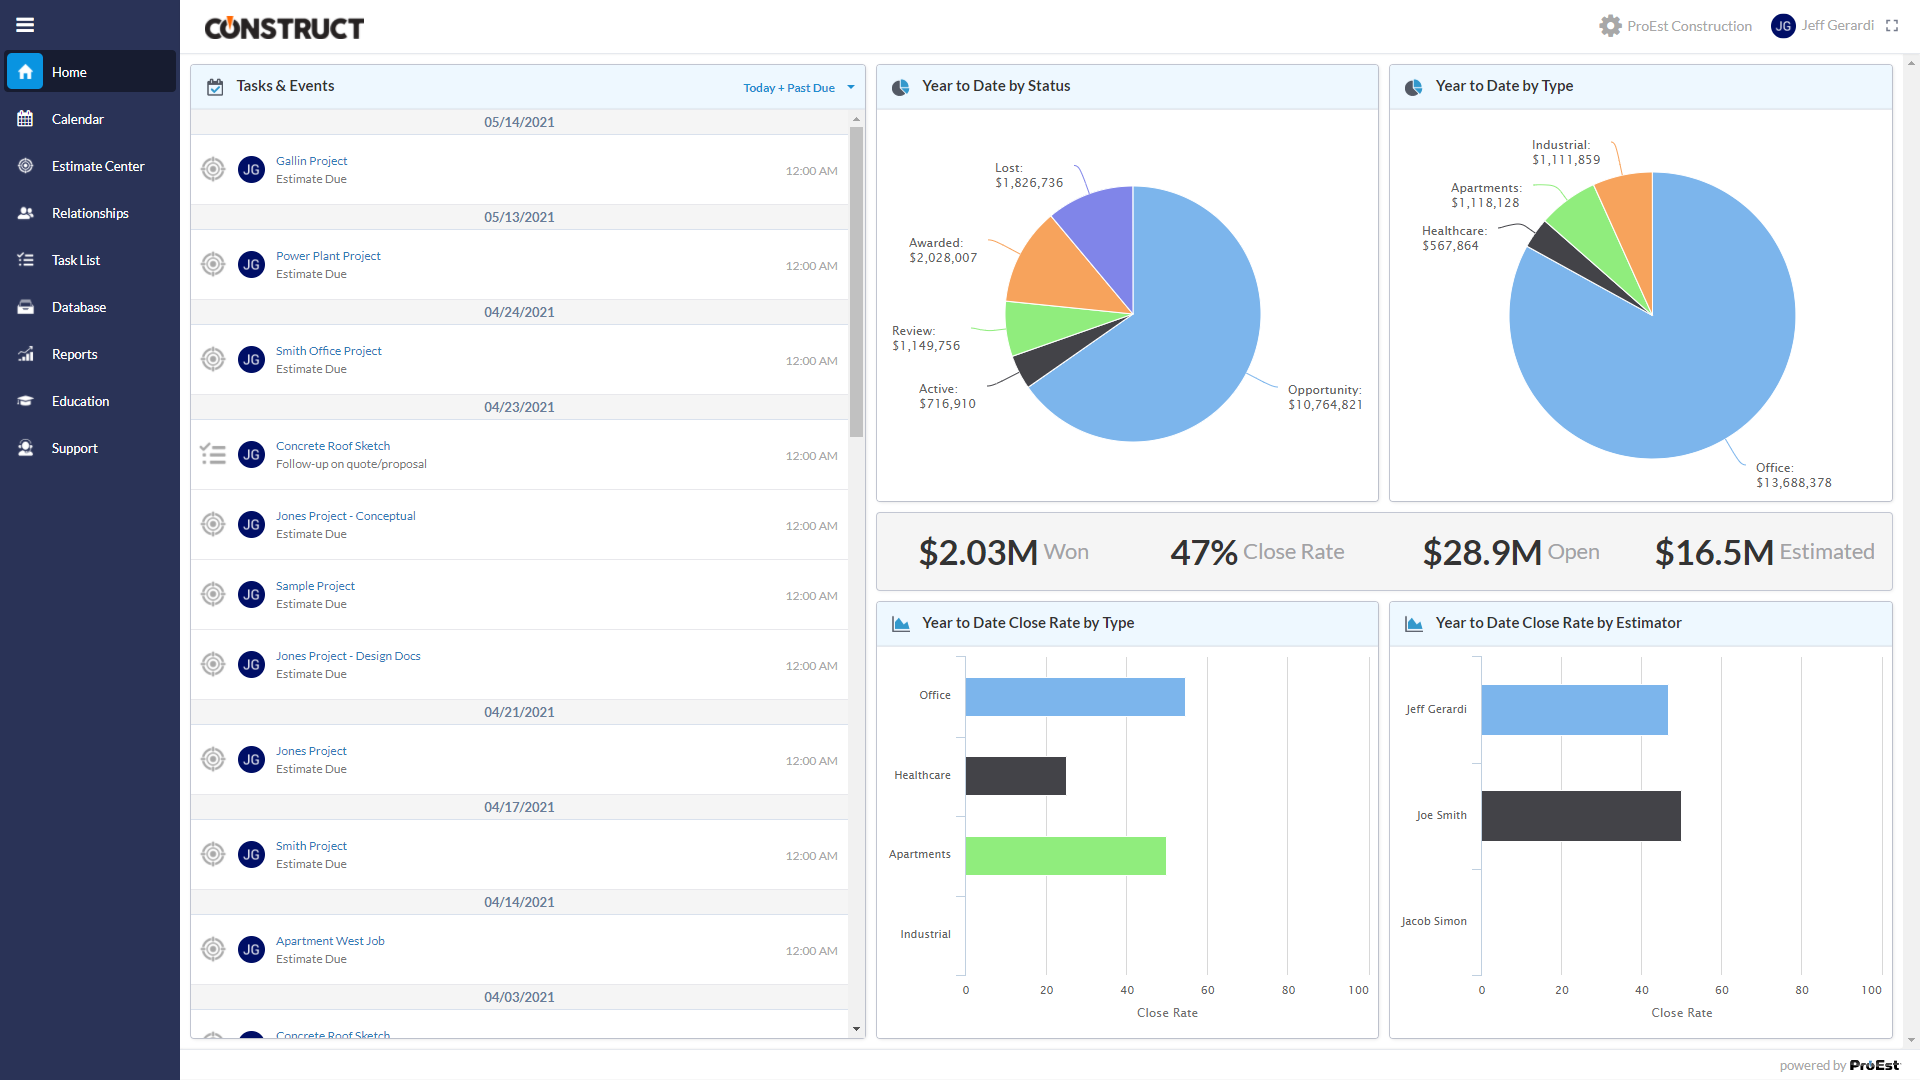Open the Reports section

[74, 355]
